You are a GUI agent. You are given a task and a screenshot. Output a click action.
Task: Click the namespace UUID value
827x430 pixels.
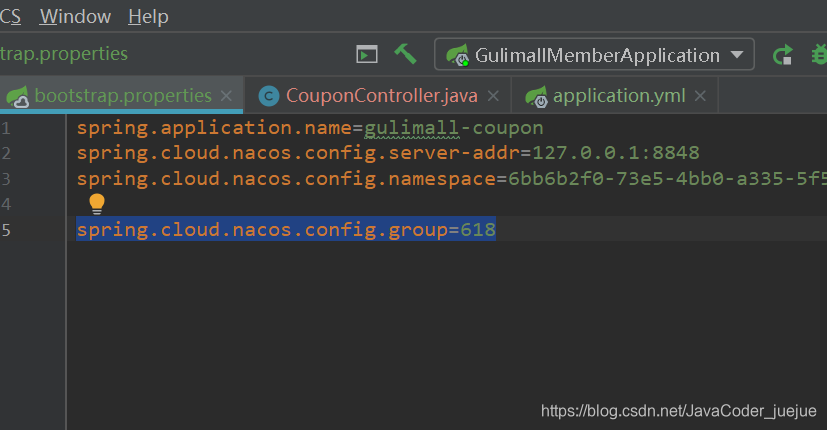coord(667,179)
